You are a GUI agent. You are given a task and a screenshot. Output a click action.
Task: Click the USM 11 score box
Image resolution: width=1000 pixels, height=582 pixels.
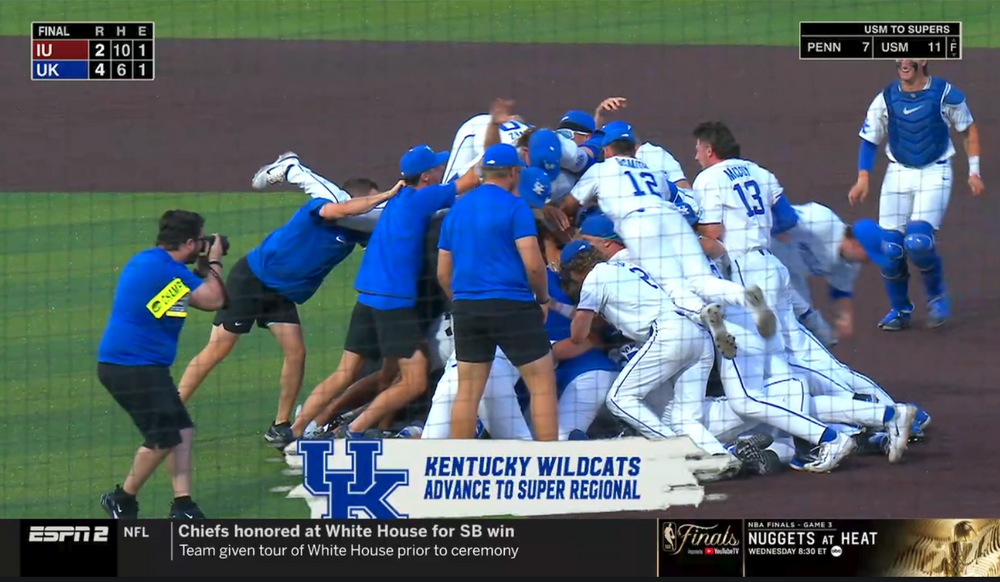coord(910,47)
